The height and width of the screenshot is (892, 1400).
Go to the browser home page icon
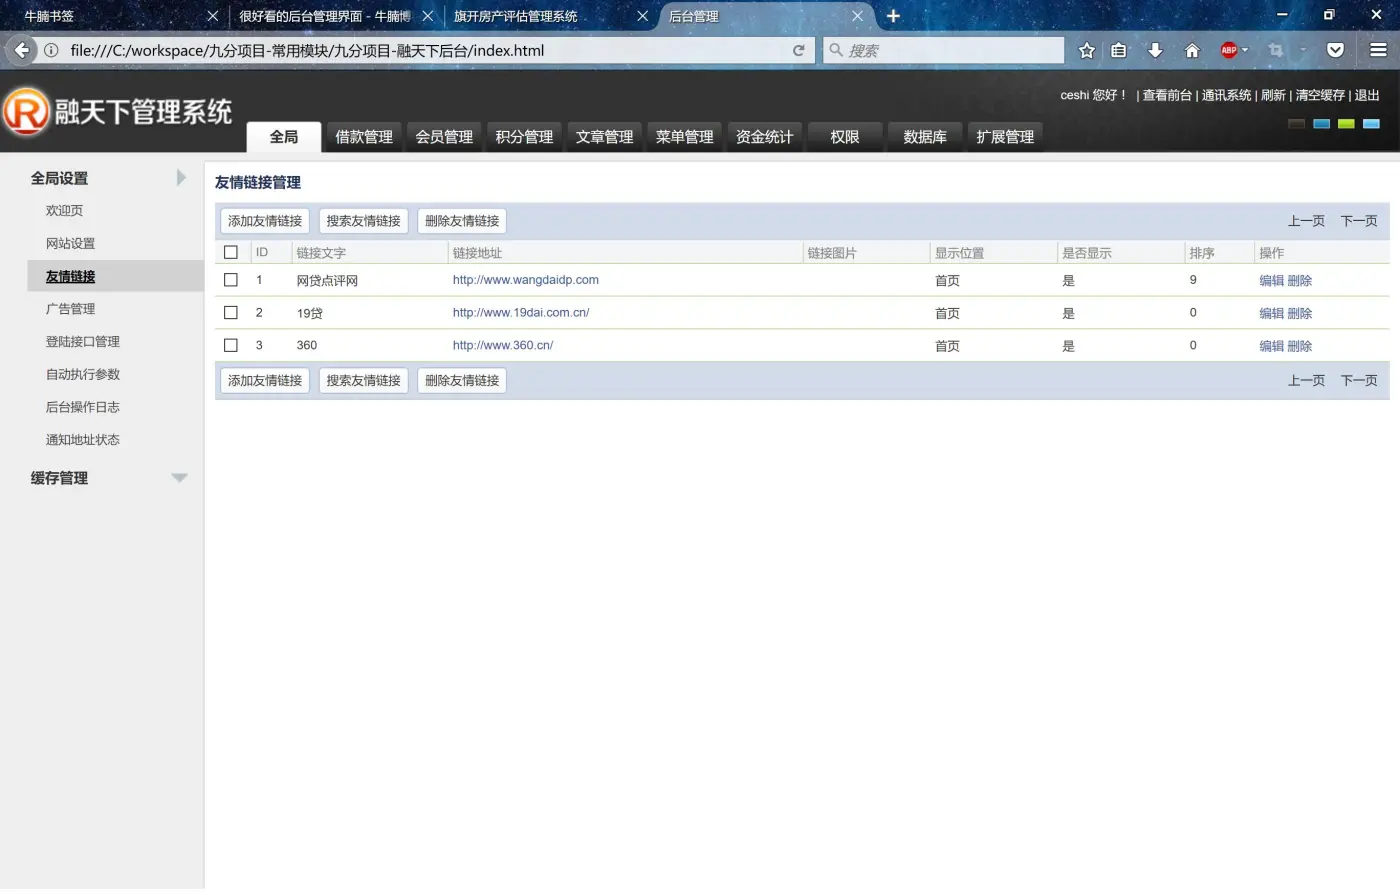click(x=1192, y=50)
